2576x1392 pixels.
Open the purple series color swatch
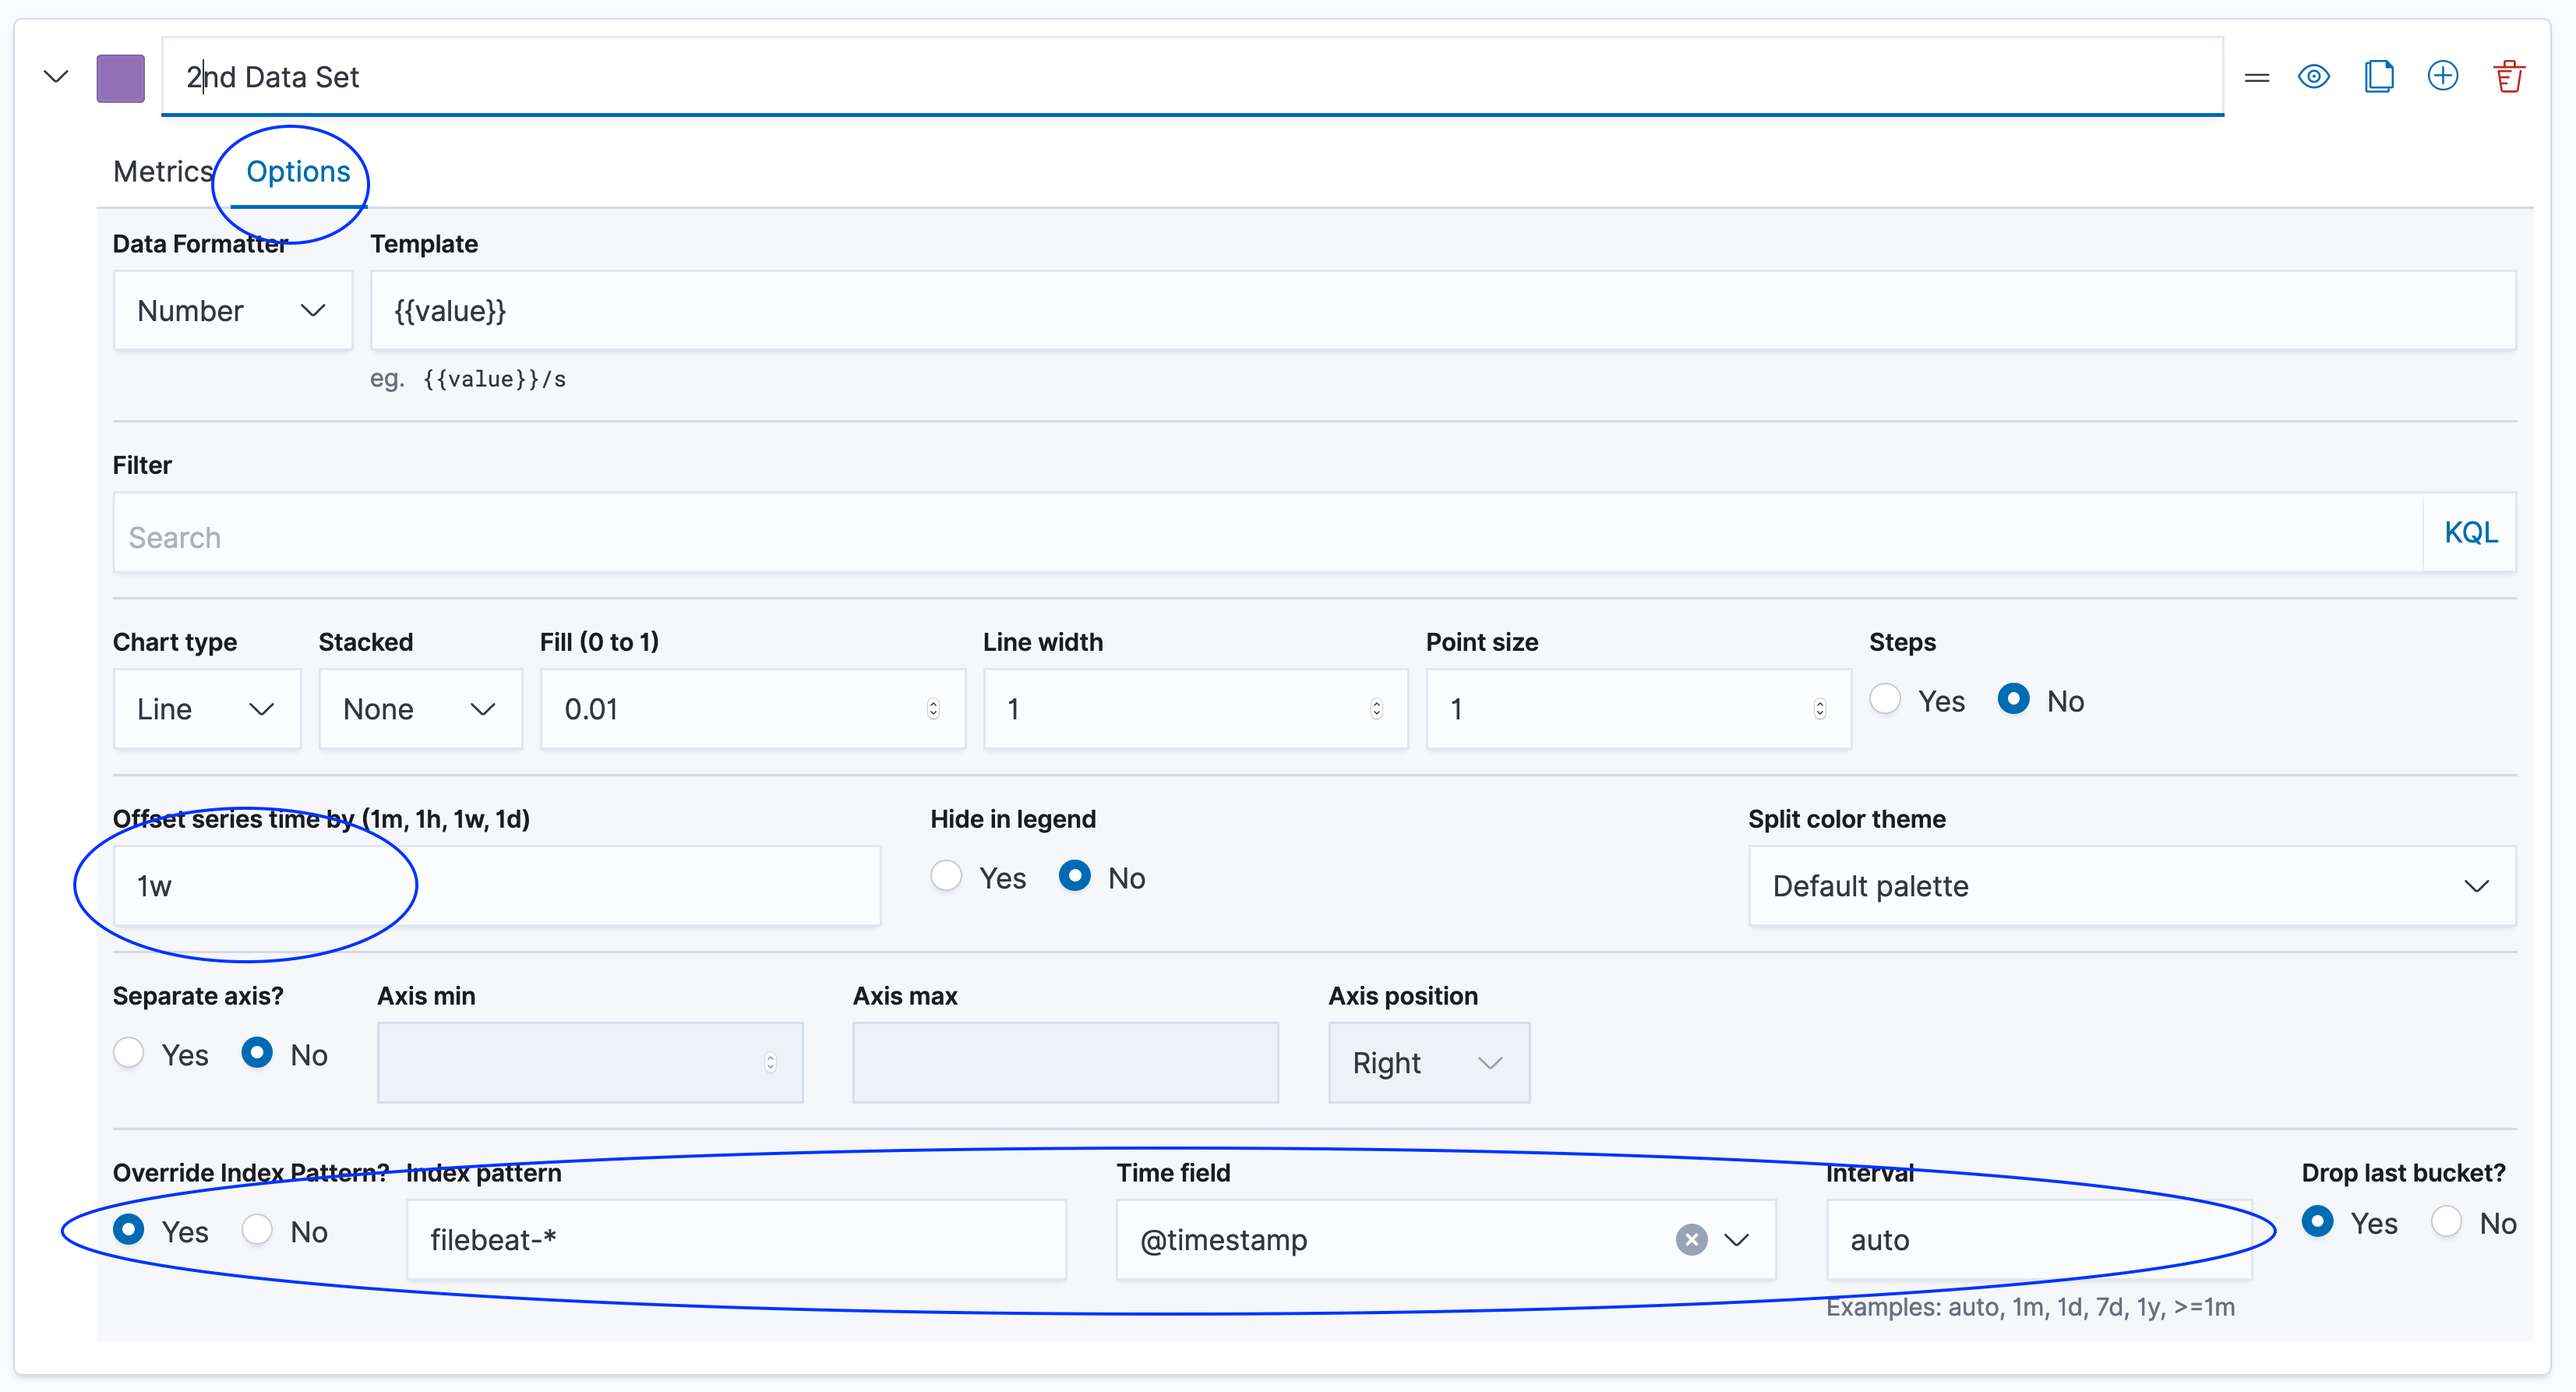[121, 78]
